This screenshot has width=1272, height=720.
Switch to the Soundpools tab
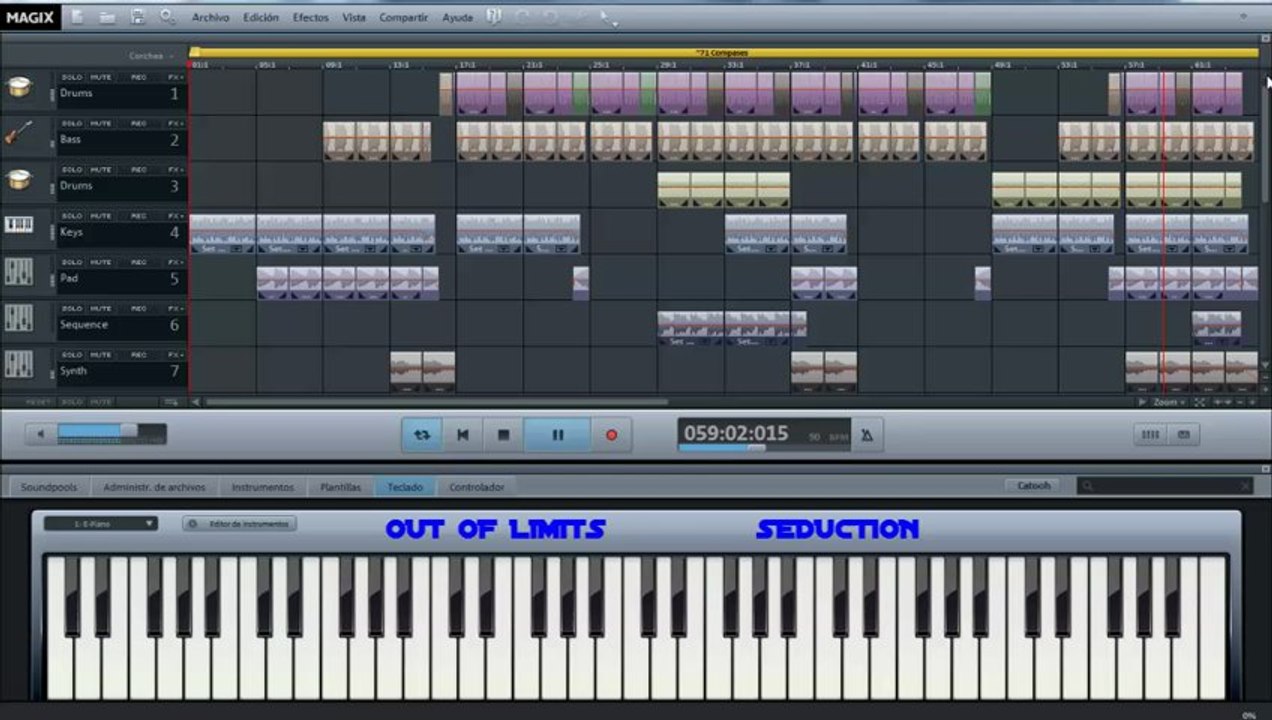pyautogui.click(x=49, y=487)
